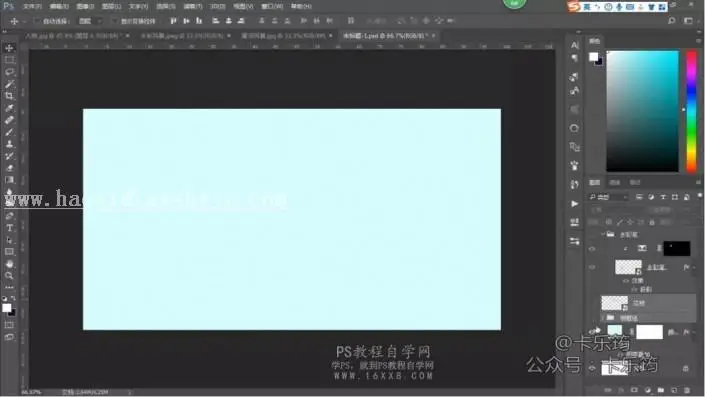This screenshot has height=397, width=705.
Task: Select the Rectangular Marquee tool
Action: point(9,60)
